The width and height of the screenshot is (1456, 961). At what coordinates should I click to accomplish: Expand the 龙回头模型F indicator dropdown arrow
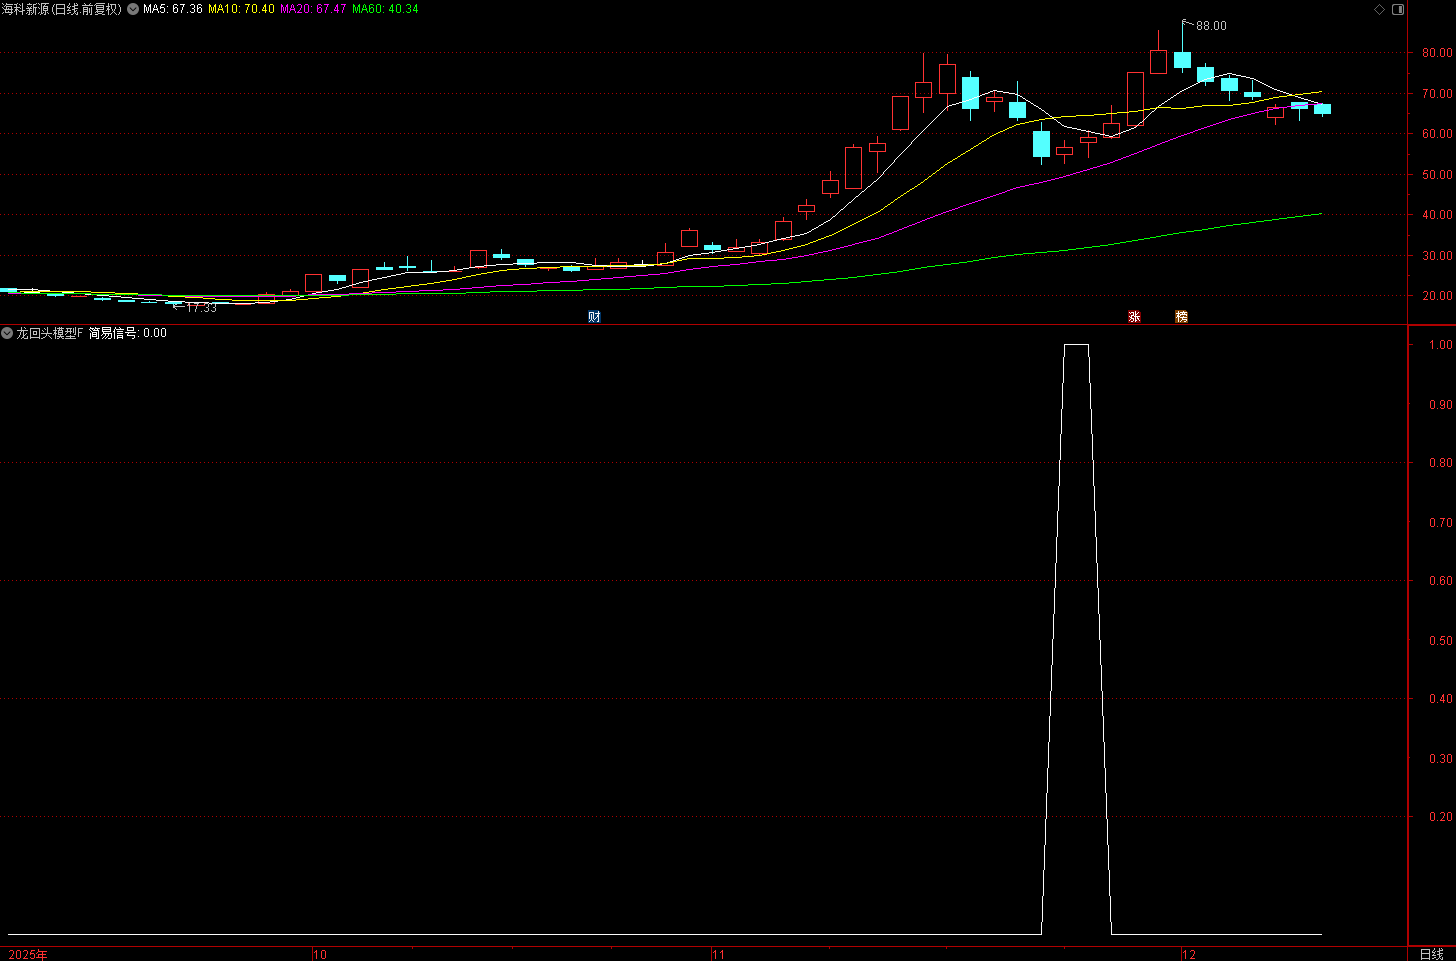pyautogui.click(x=7, y=333)
